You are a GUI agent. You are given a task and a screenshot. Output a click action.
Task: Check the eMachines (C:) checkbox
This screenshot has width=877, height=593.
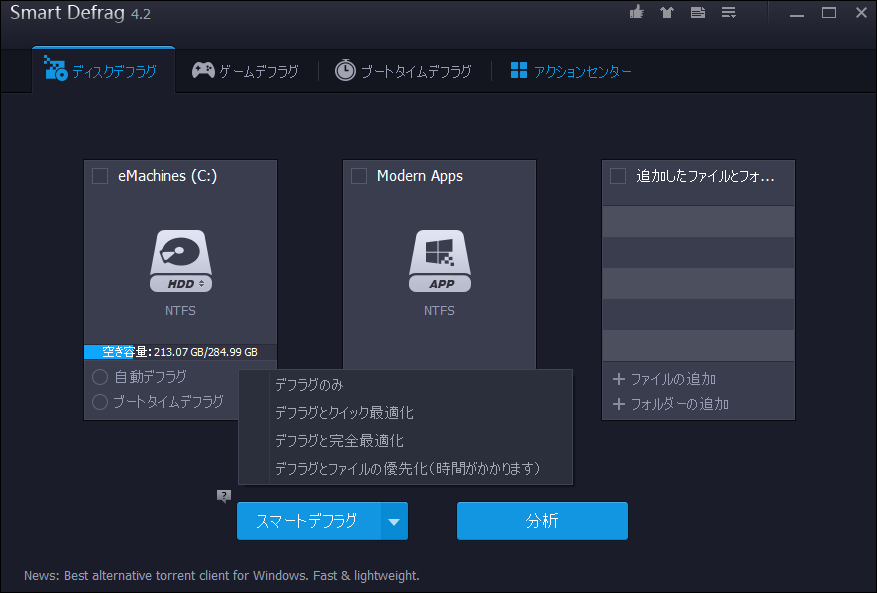[100, 176]
